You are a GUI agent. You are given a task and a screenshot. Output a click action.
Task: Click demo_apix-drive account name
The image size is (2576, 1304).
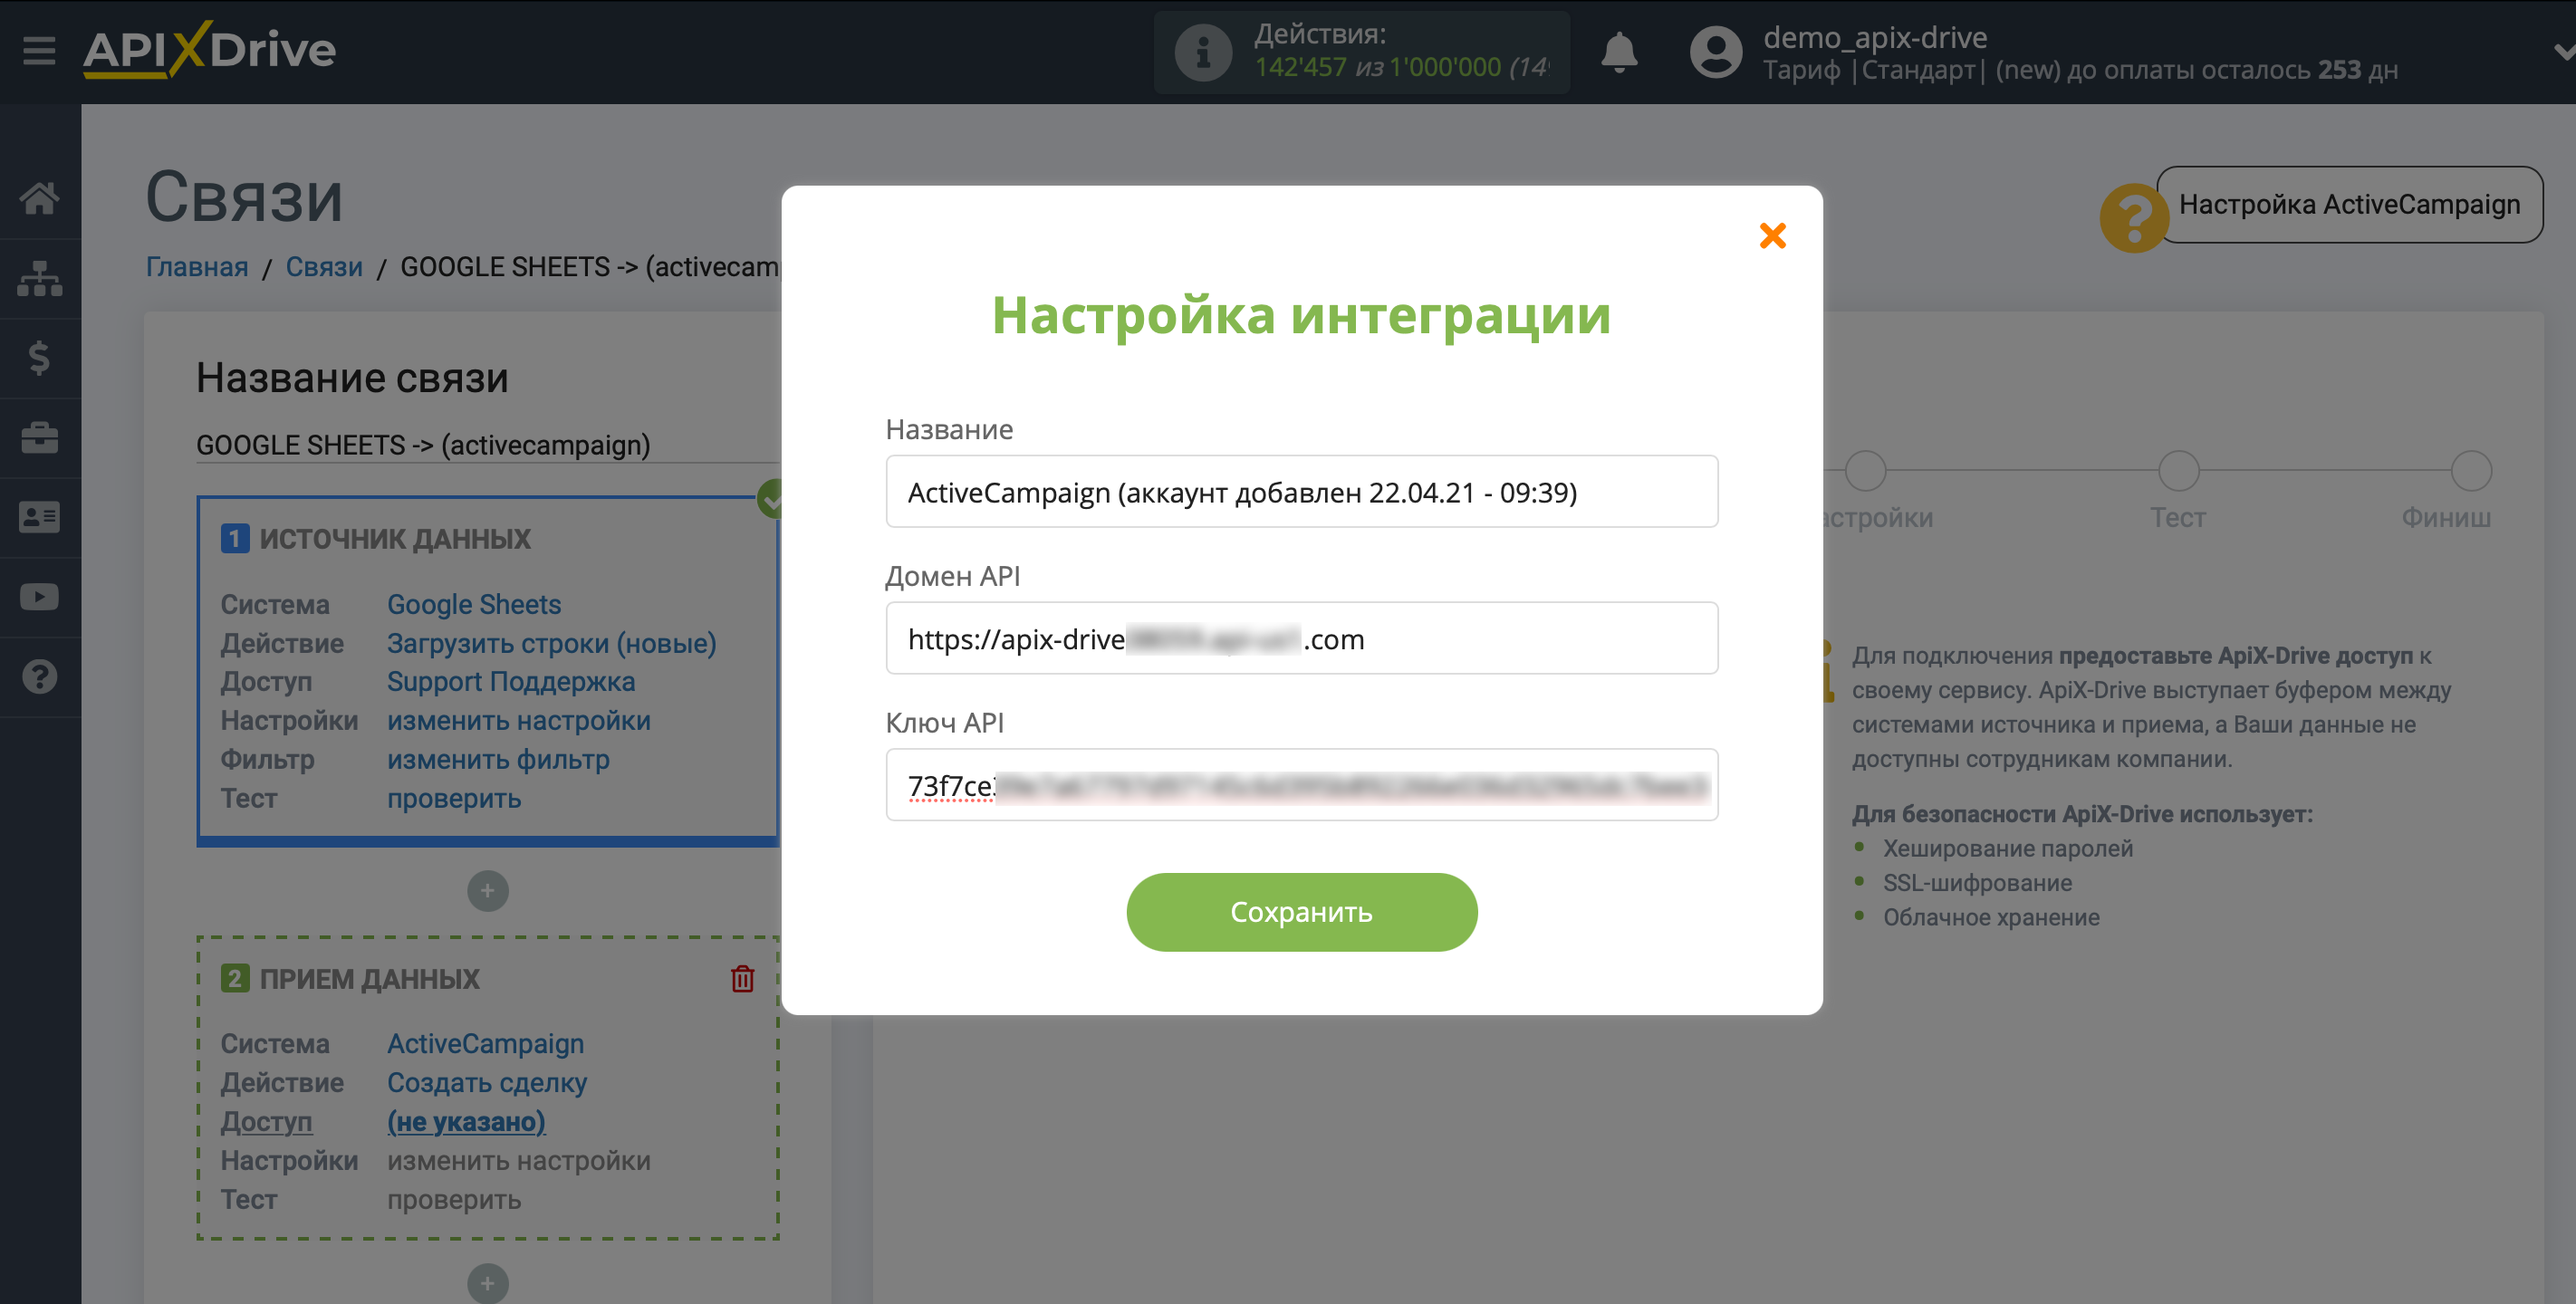click(1874, 37)
